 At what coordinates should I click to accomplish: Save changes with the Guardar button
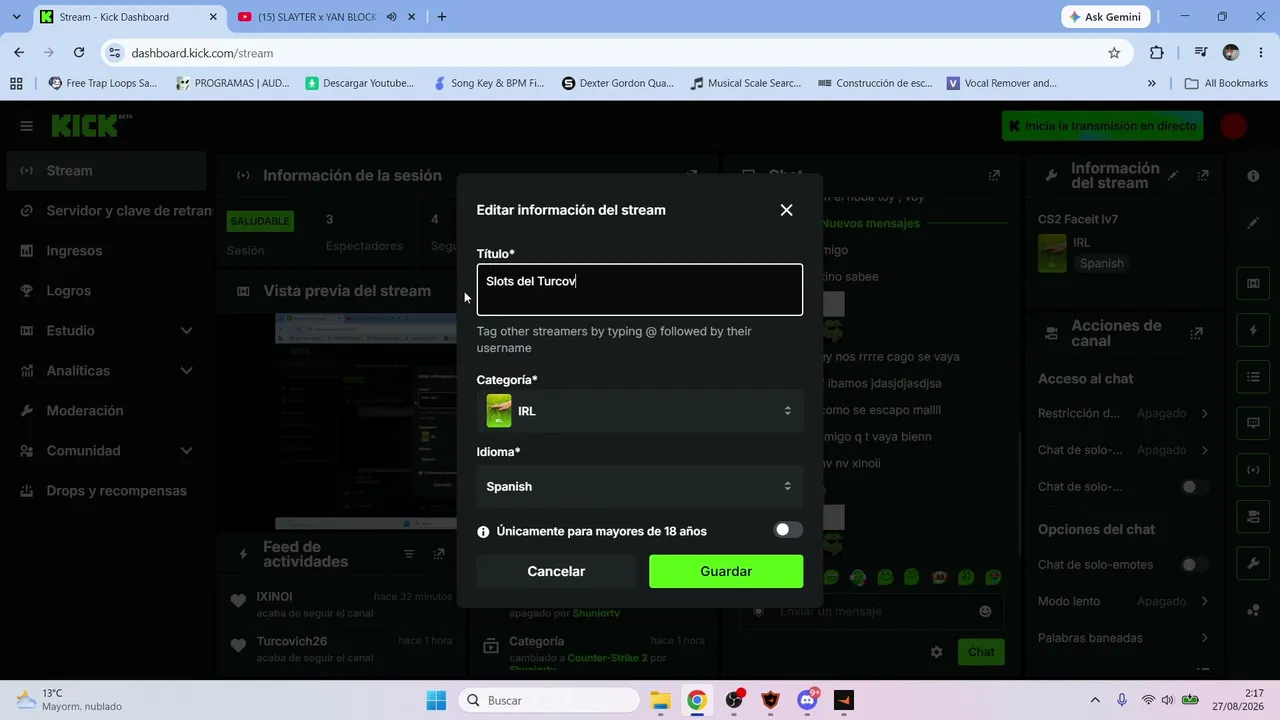click(x=726, y=571)
